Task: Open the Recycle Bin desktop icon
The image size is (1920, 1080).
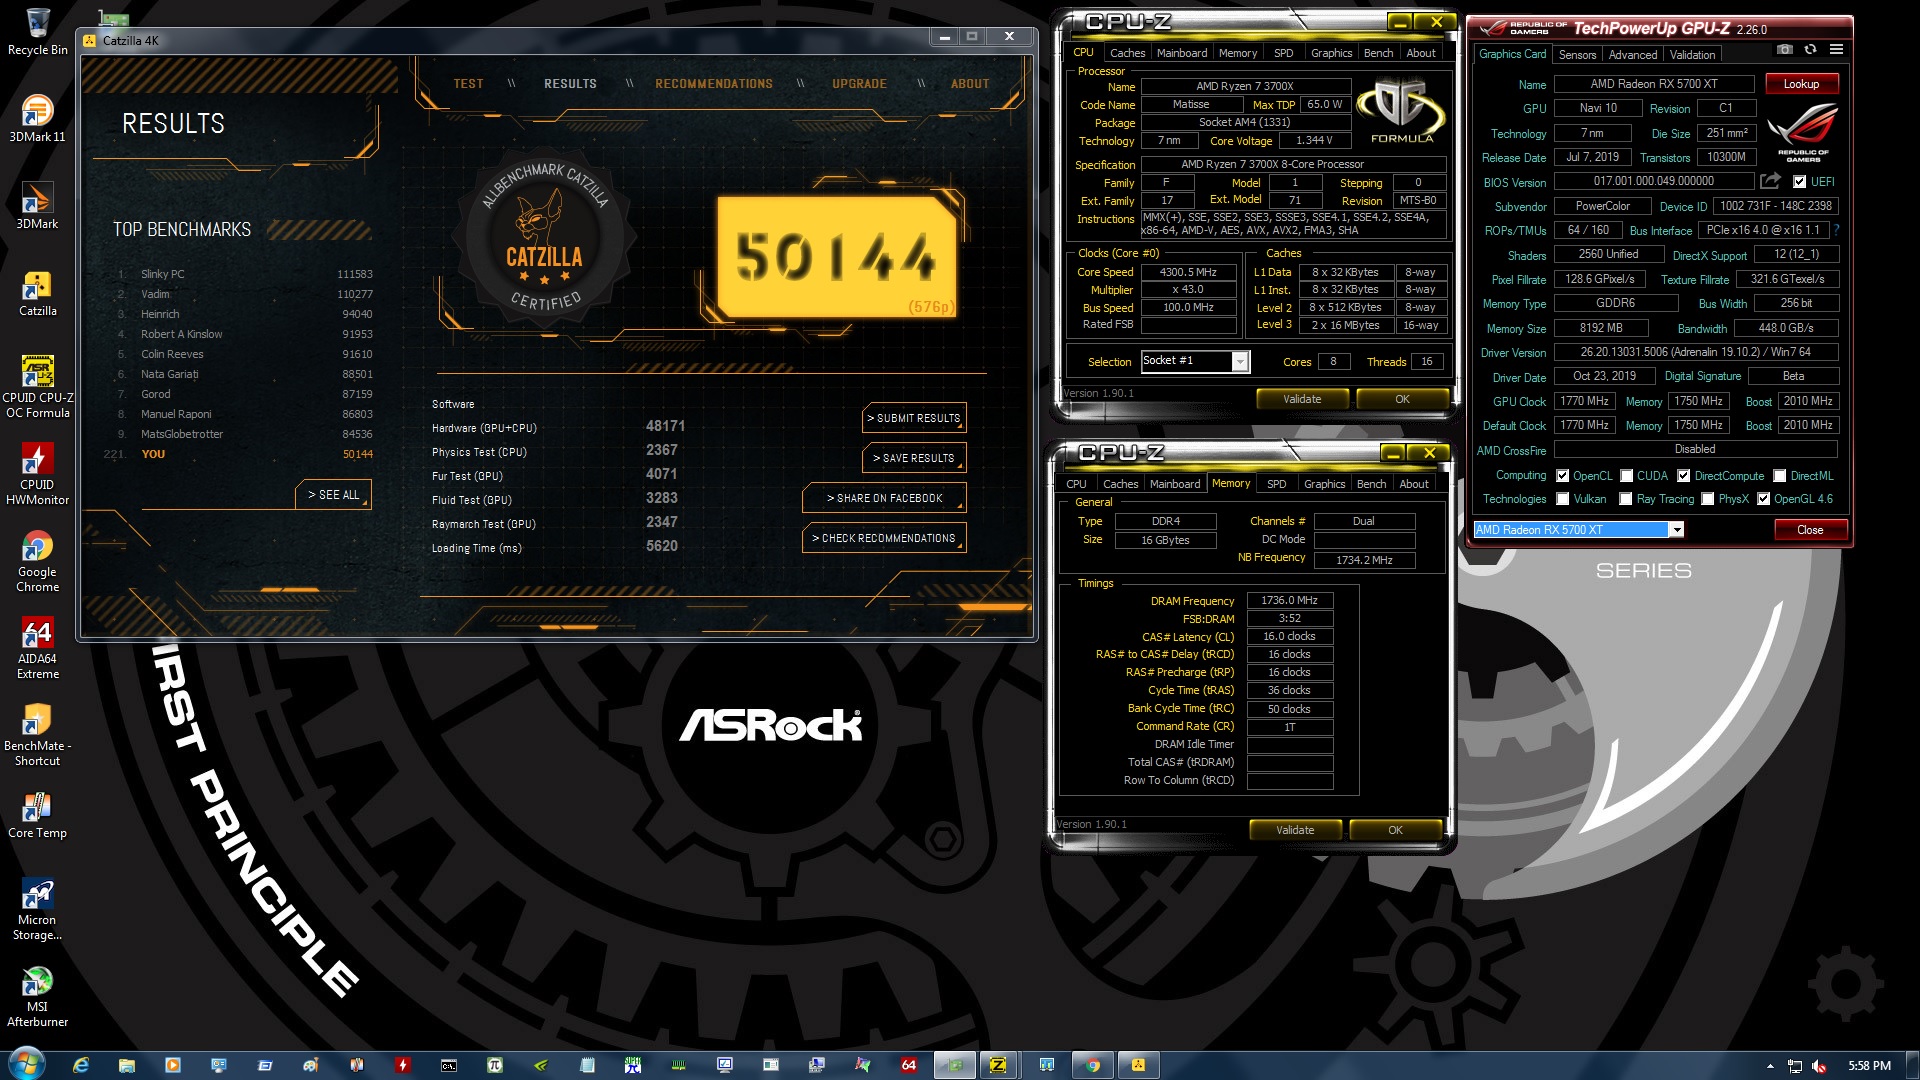Action: point(38,32)
